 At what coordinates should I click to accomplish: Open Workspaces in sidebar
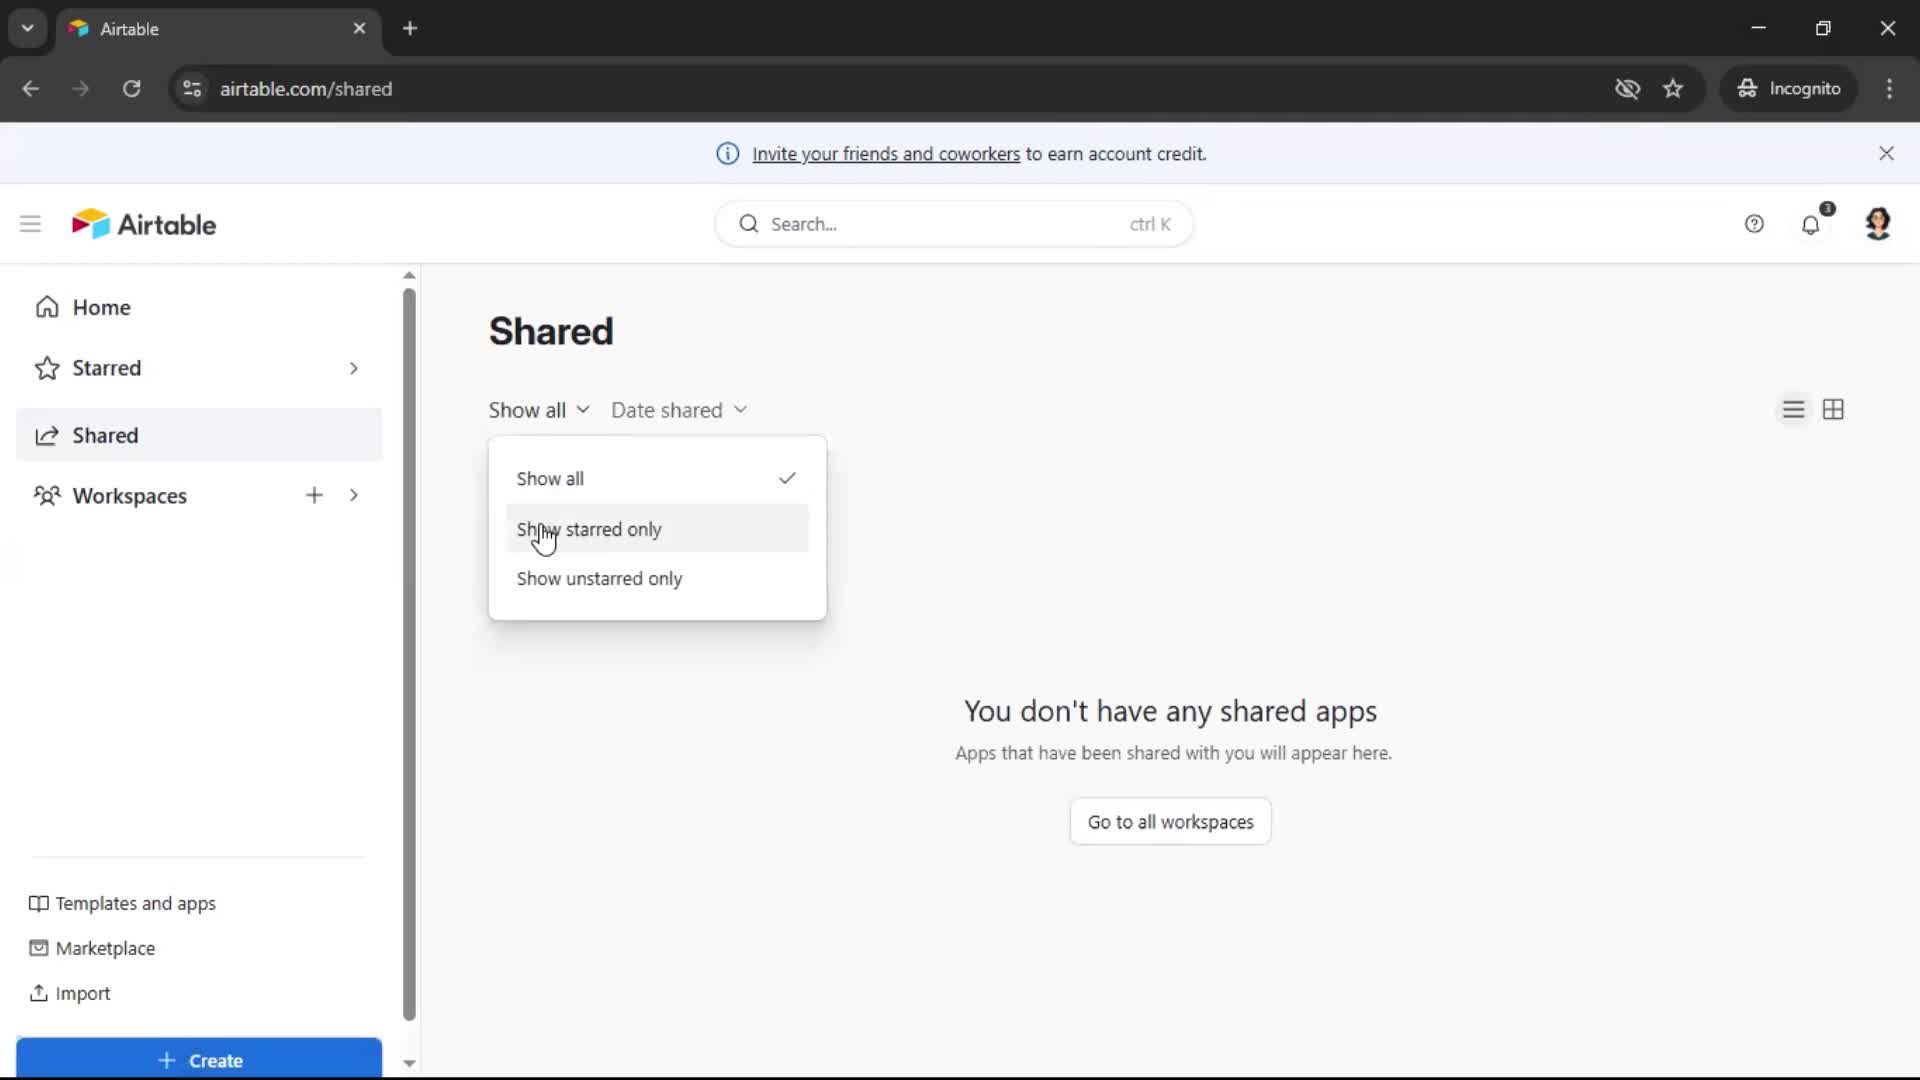[x=129, y=496]
